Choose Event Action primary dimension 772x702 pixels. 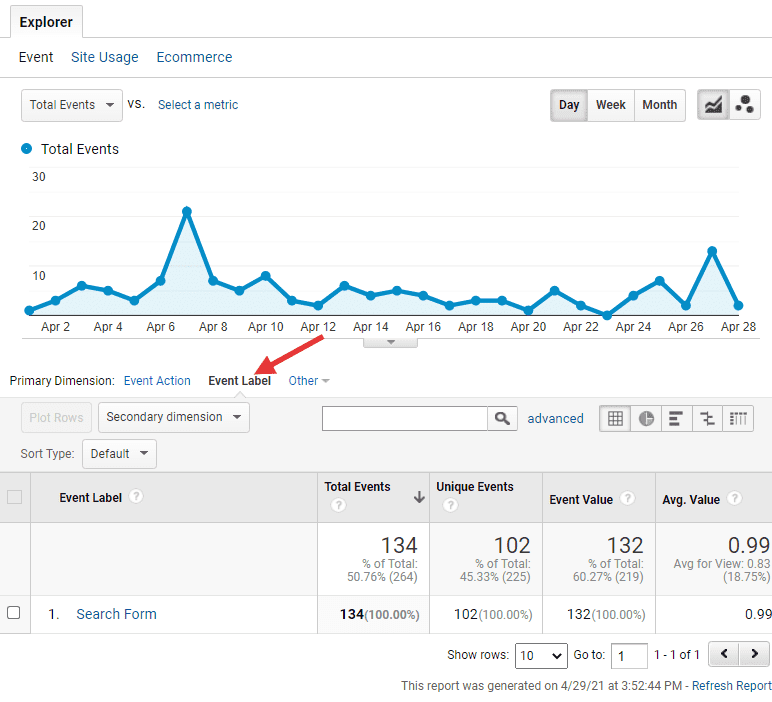(157, 381)
